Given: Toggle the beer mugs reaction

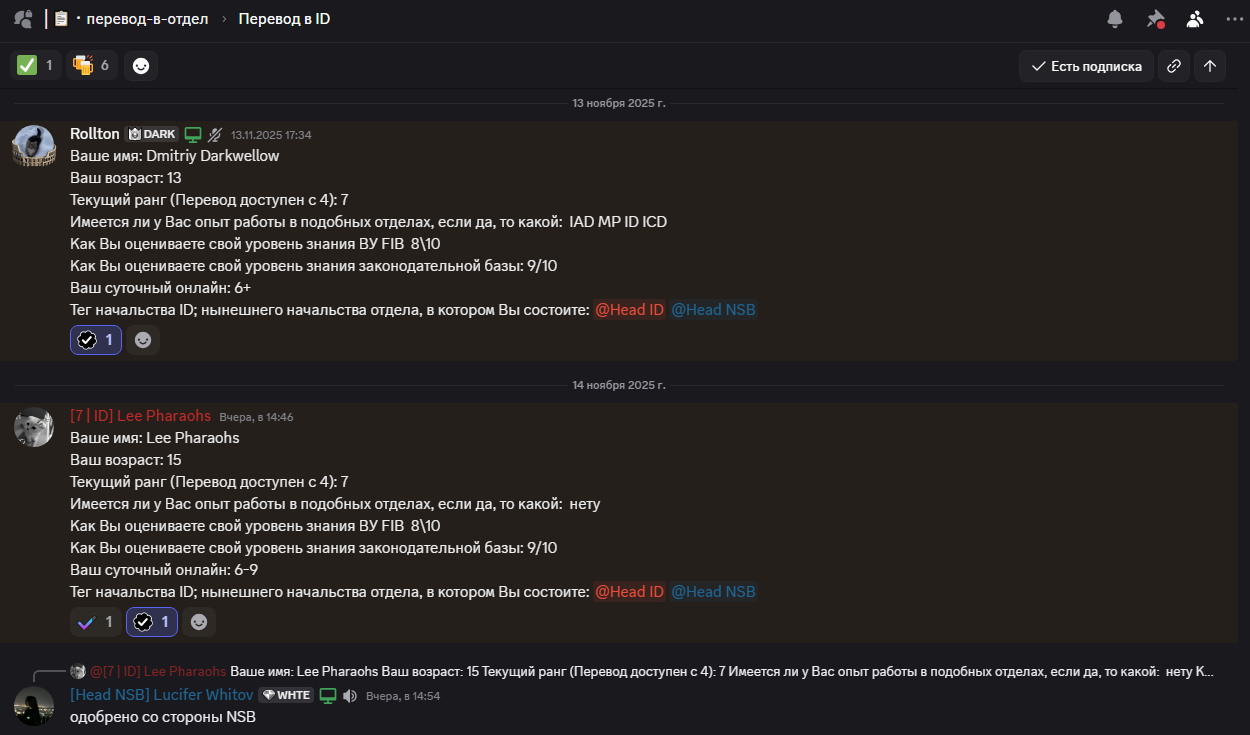Looking at the screenshot, I should click(x=92, y=66).
